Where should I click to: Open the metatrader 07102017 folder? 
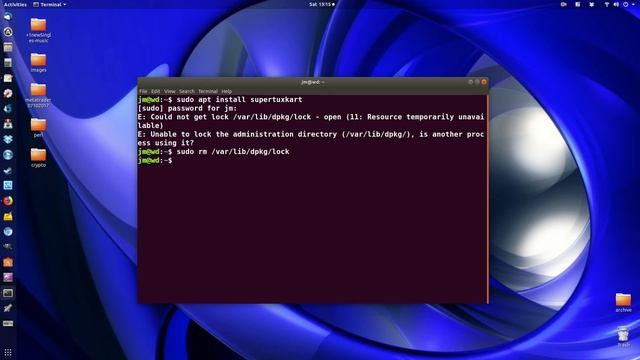point(38,95)
